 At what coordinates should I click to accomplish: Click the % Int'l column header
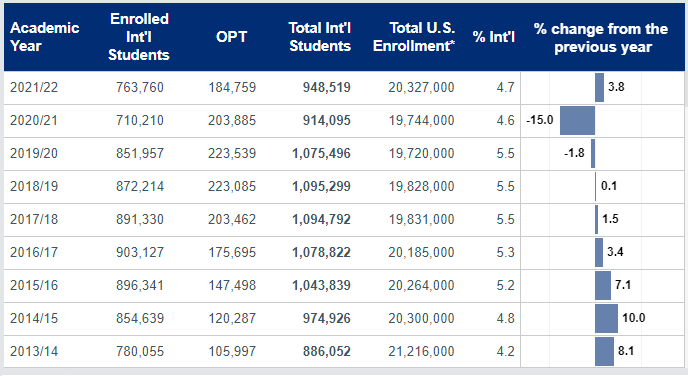[494, 37]
